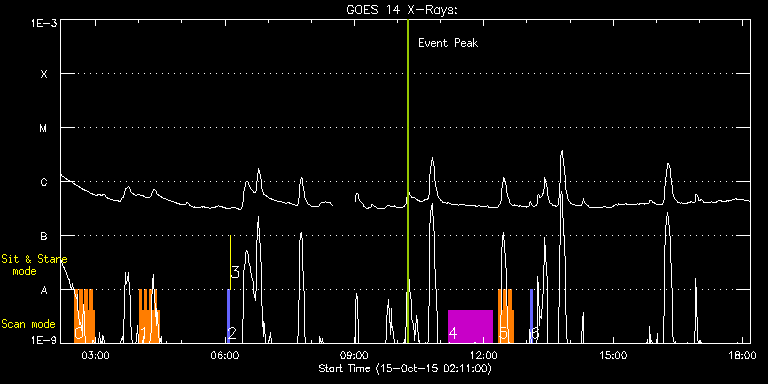This screenshot has height=384, width=768.
Task: Click the green Event Peak vertical line
Action: tap(408, 181)
